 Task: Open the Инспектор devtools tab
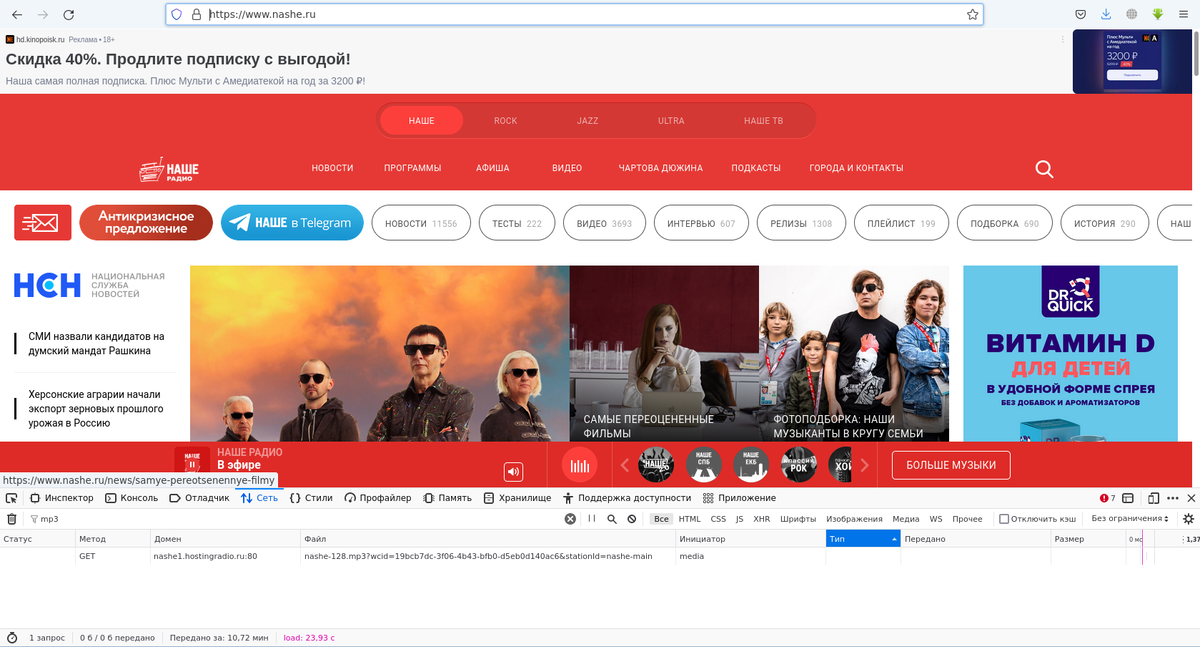pos(61,497)
